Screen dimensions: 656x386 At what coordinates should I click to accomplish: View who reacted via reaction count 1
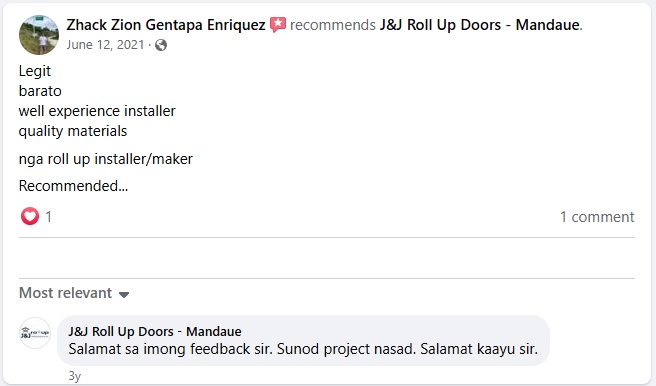pos(49,217)
